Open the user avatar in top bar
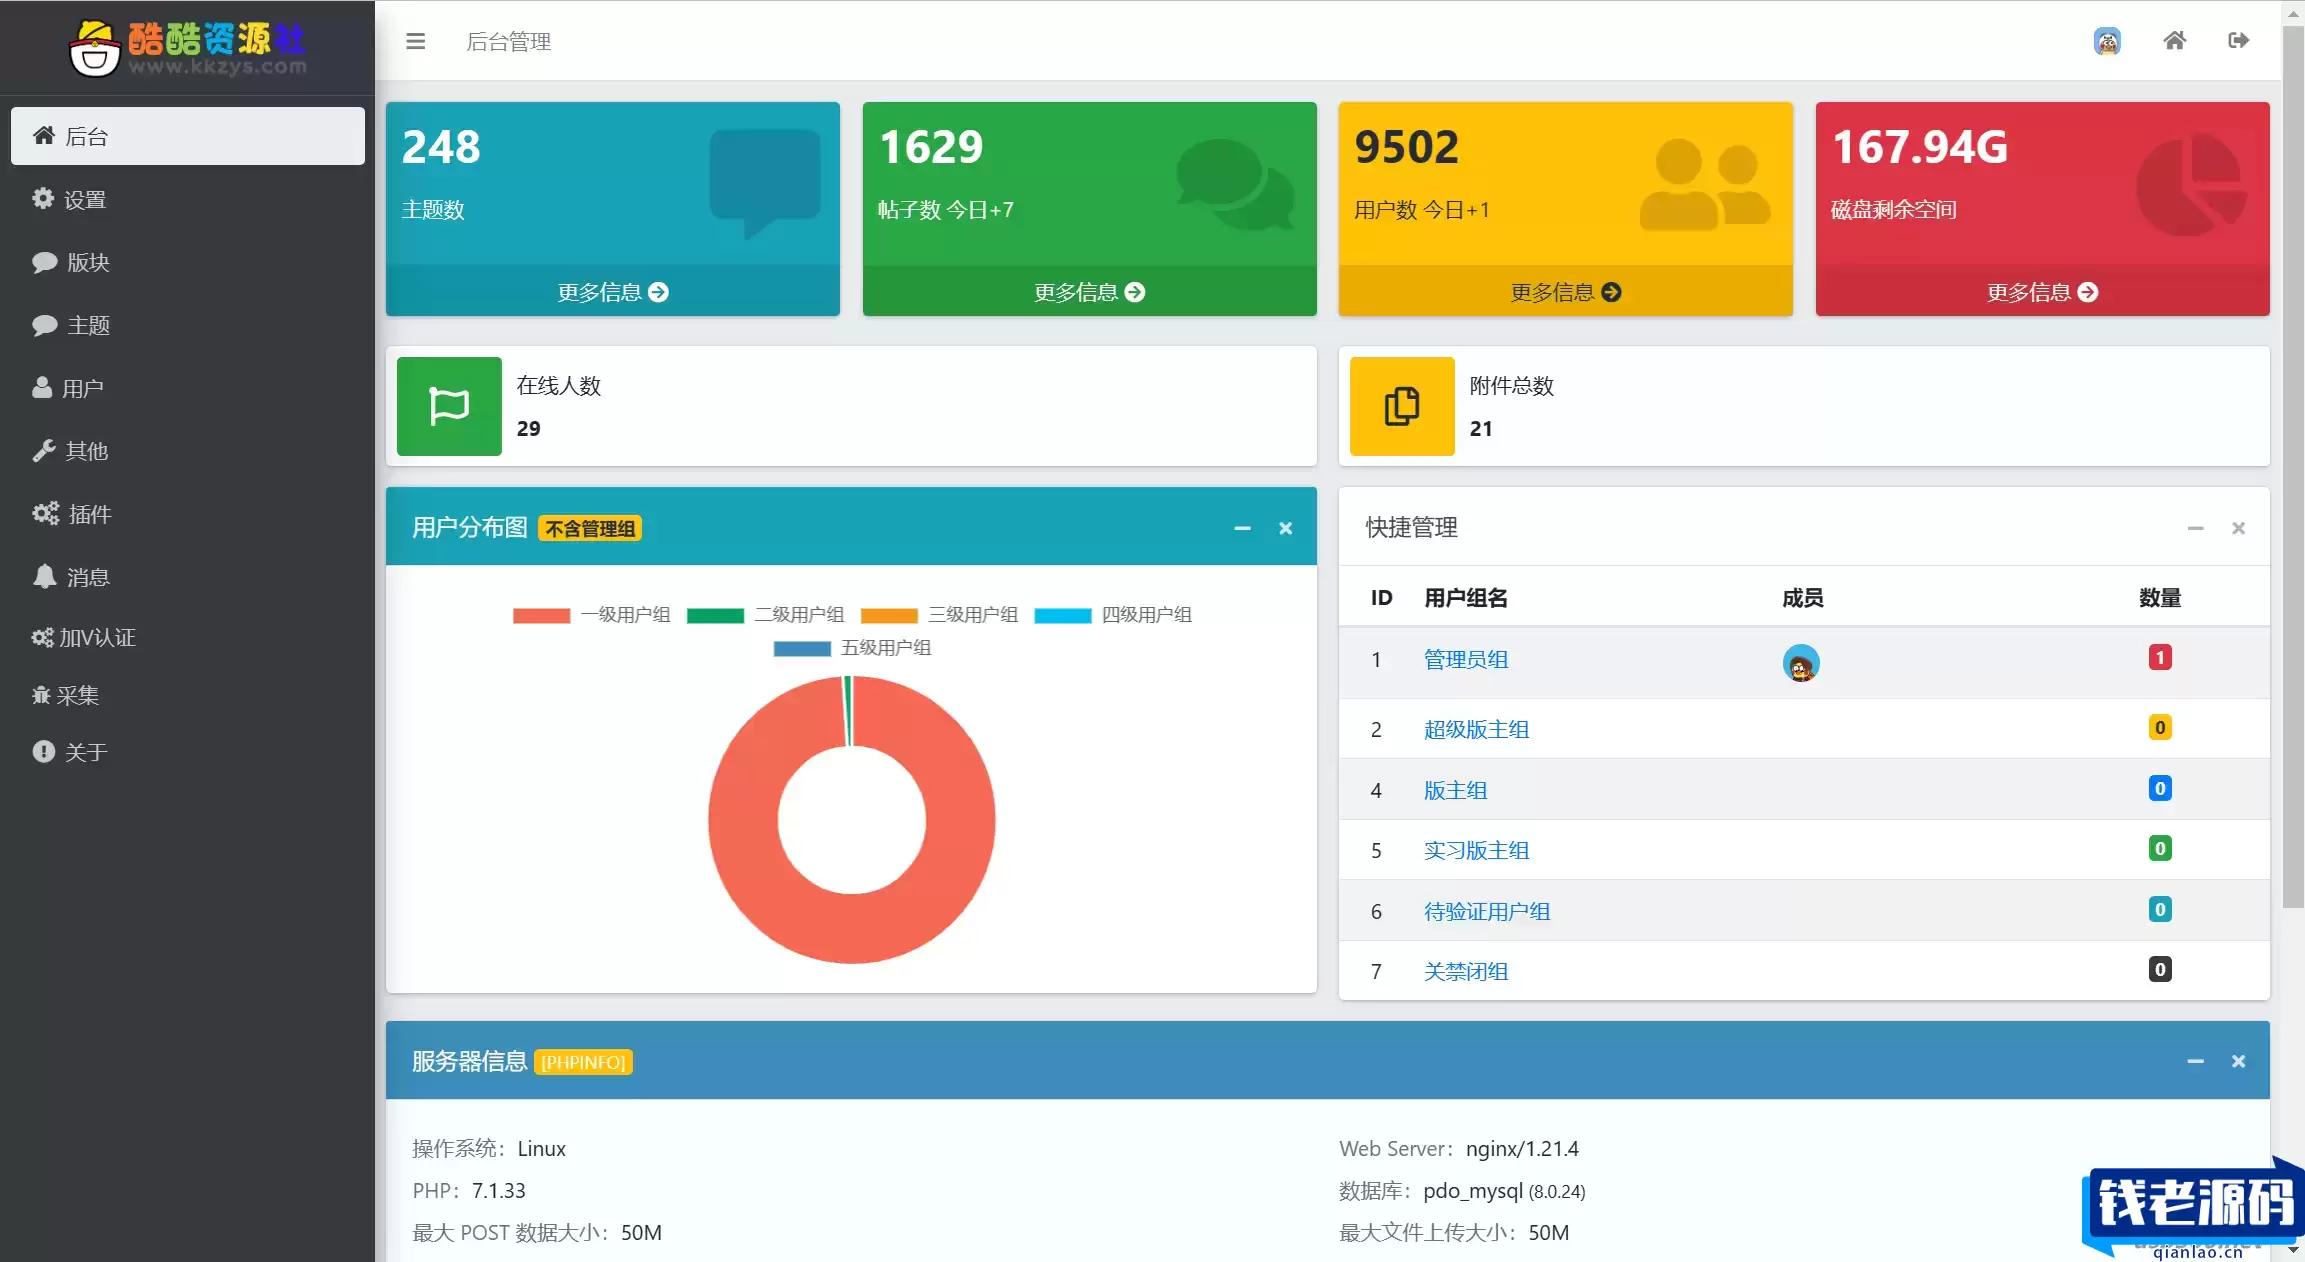Image resolution: width=2305 pixels, height=1262 pixels. tap(2107, 41)
